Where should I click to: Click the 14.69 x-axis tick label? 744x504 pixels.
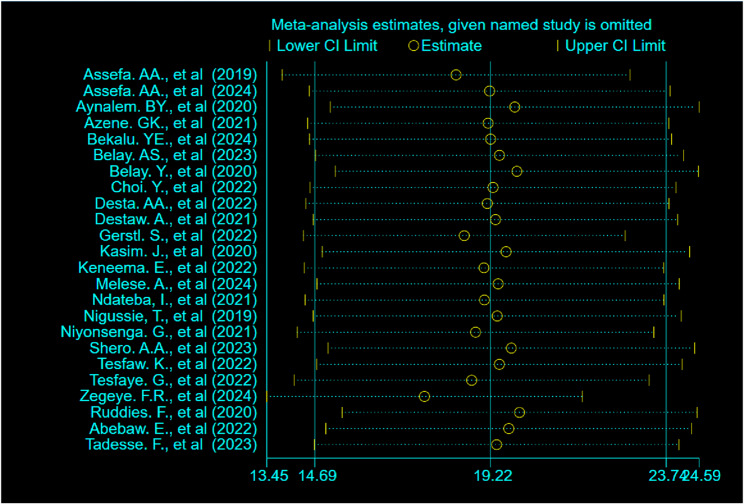[314, 476]
